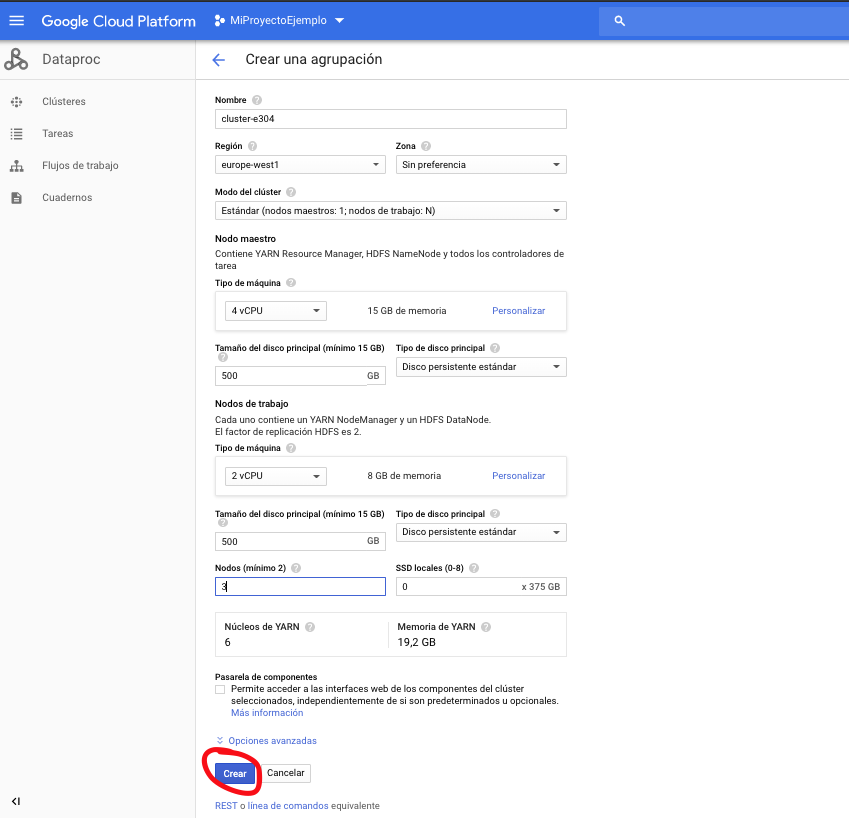Open Flujos de trabajo in the sidebar
The image size is (849, 818).
tap(80, 166)
